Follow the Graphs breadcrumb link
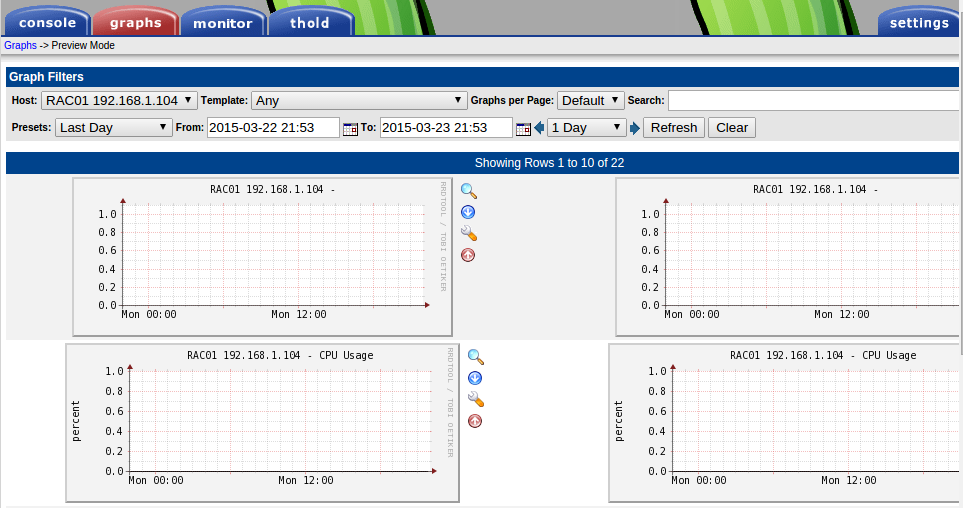Image resolution: width=963 pixels, height=508 pixels. click(x=20, y=45)
